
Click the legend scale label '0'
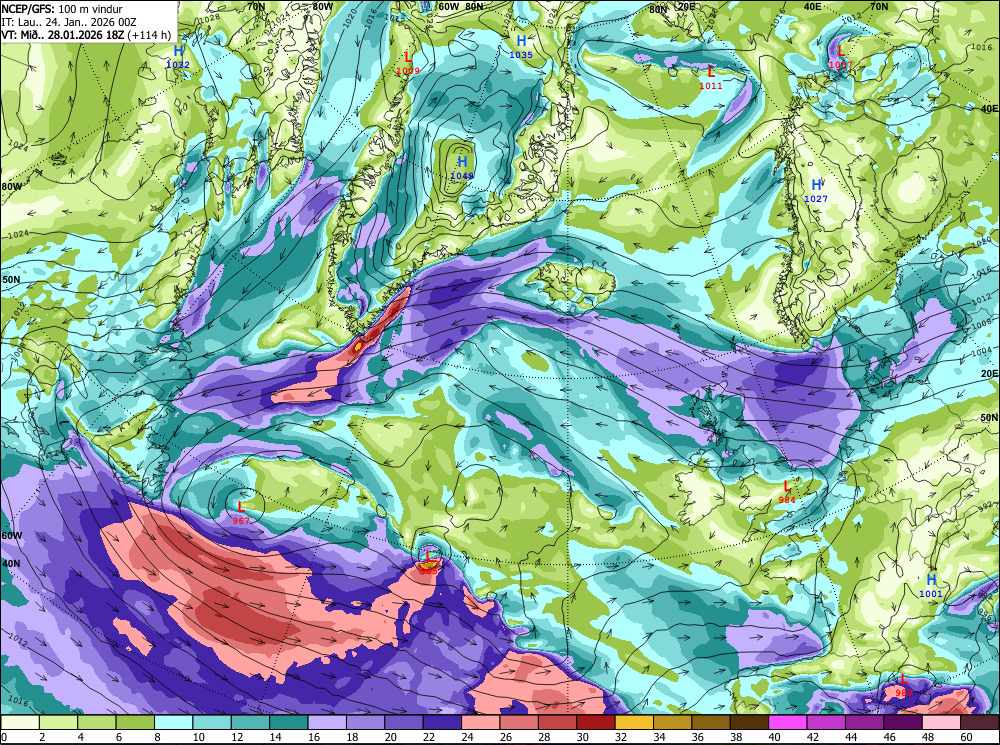tap(4, 737)
